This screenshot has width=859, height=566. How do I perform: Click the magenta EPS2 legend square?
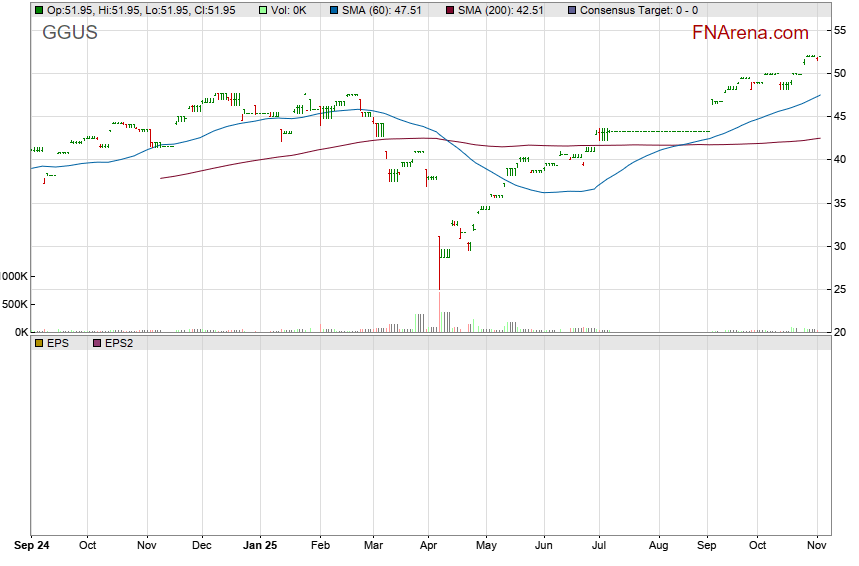click(x=97, y=342)
